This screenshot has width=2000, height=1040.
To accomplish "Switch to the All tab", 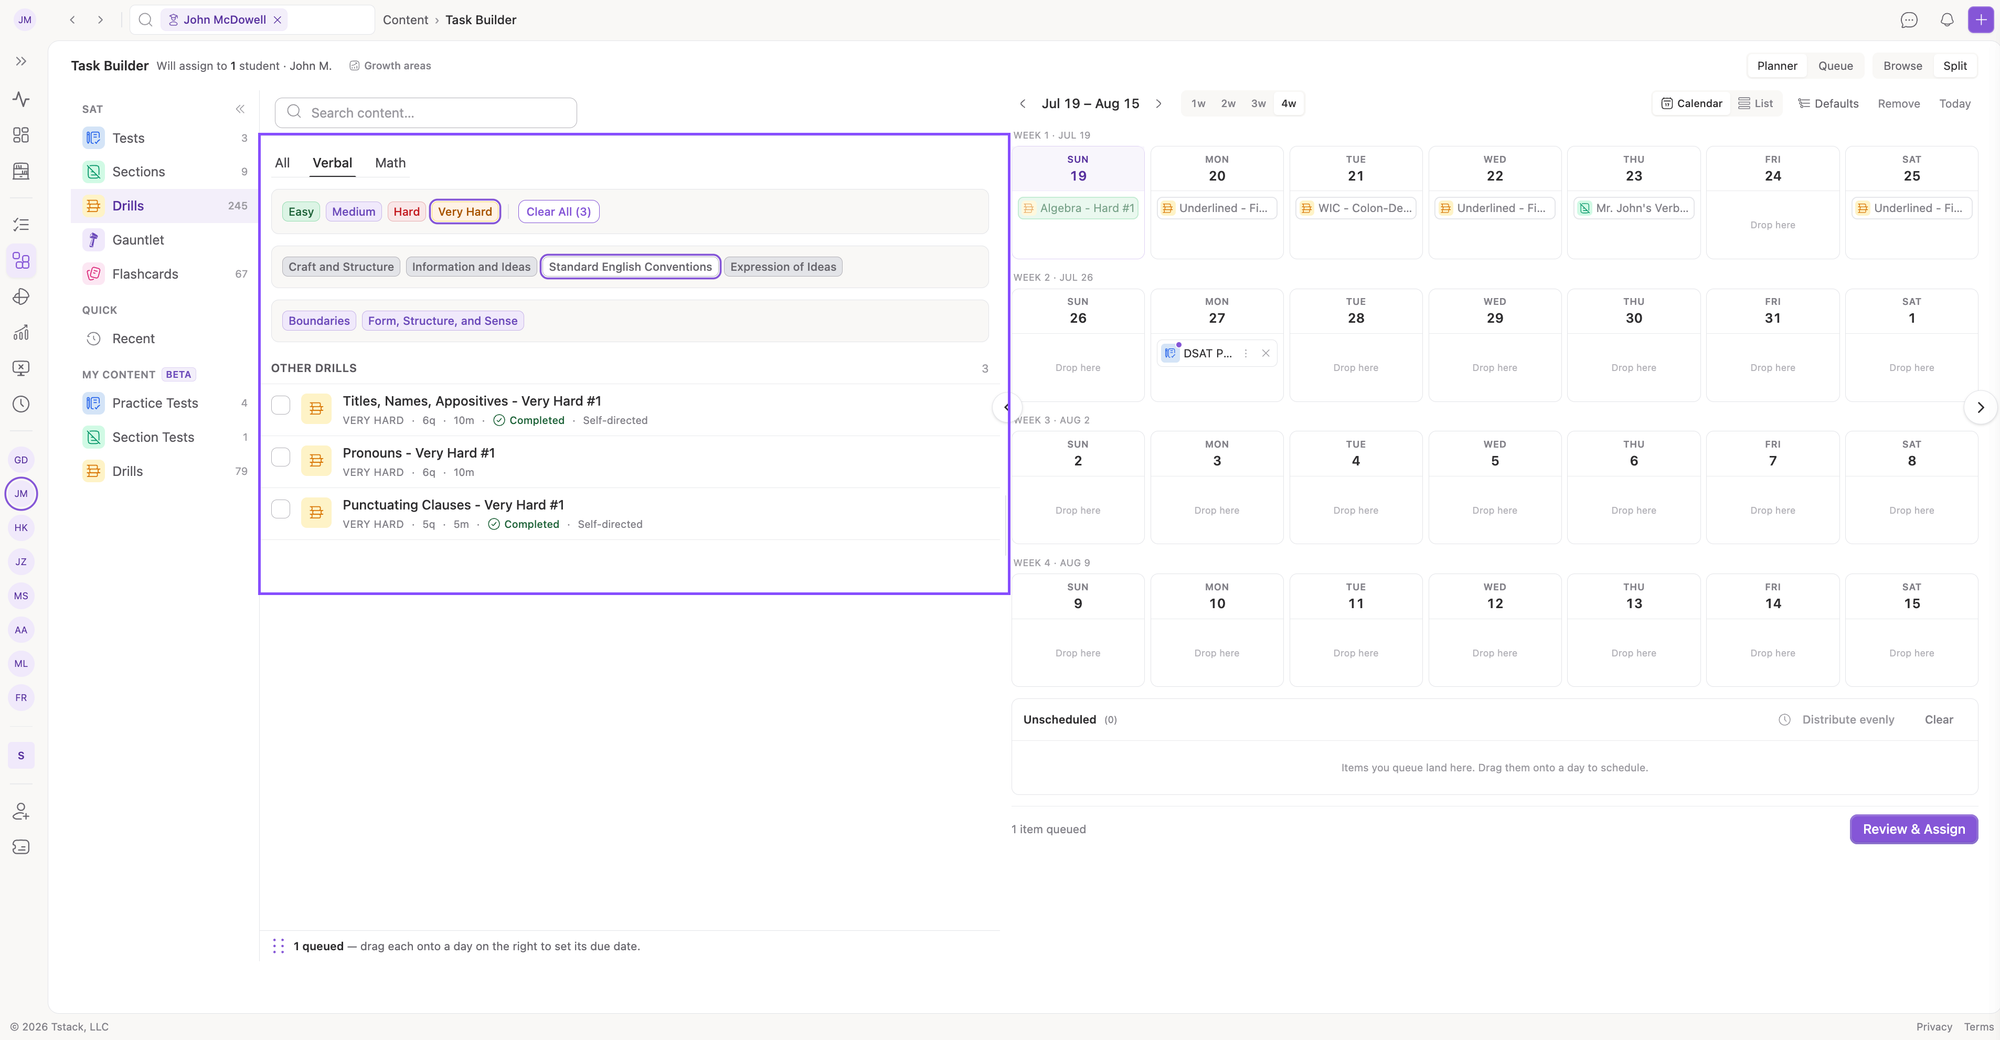I will click(282, 163).
